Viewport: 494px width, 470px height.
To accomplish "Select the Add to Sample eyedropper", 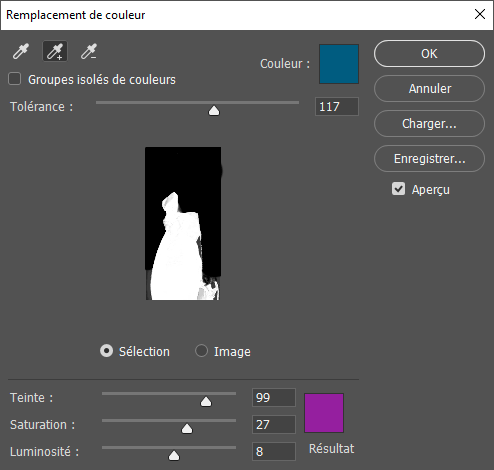I will (x=55, y=52).
